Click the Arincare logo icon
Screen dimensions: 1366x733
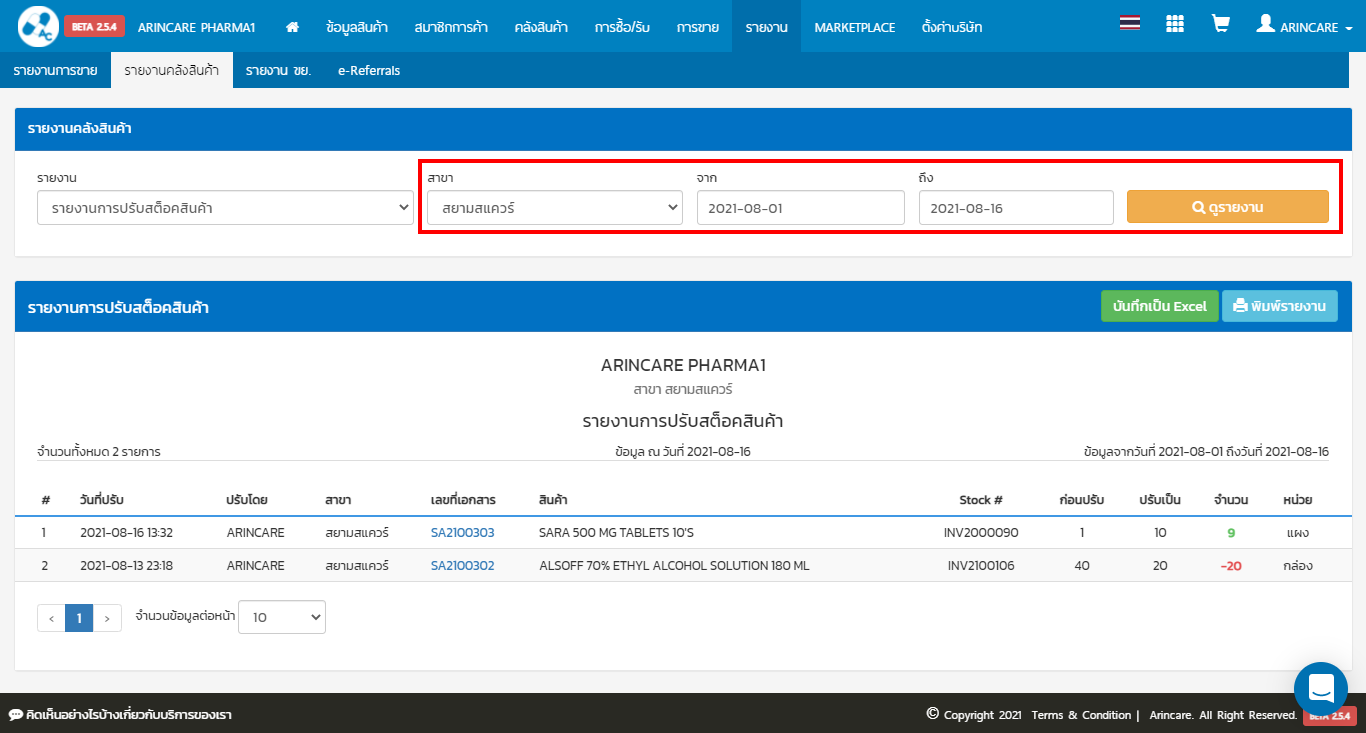(x=37, y=27)
